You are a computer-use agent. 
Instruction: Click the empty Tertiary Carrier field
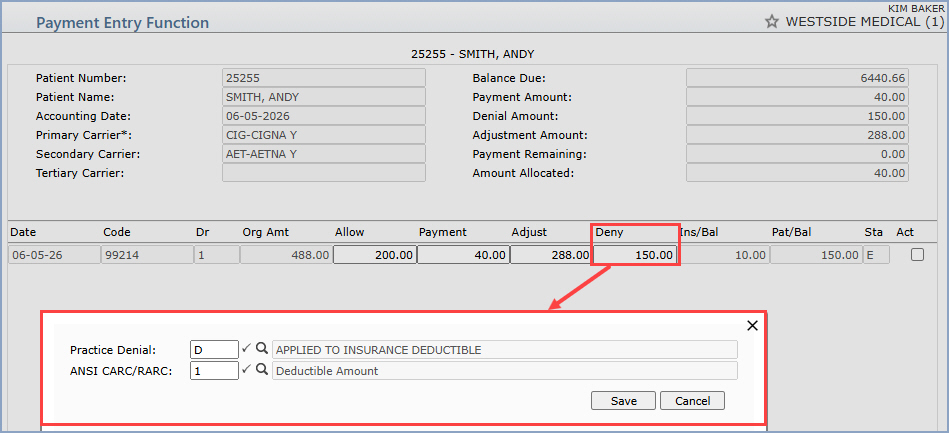point(324,173)
